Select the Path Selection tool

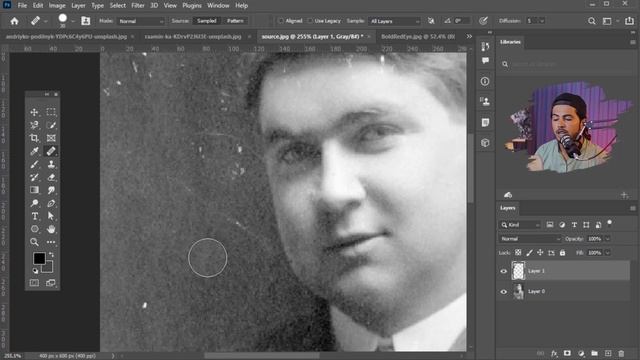point(51,216)
